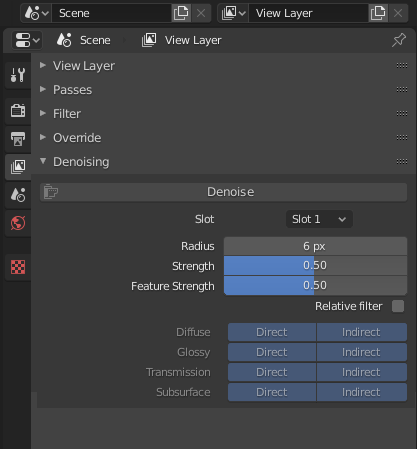Open the Render properties tab
This screenshot has width=417, height=449.
click(18, 111)
